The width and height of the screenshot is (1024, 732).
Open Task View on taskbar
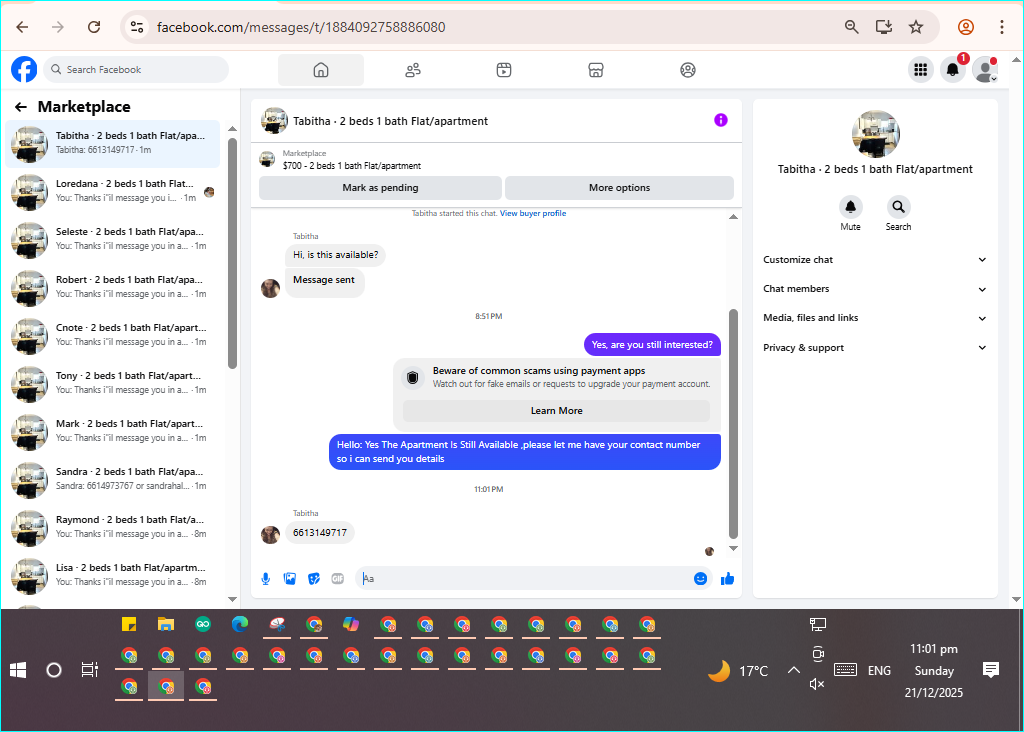coord(89,670)
